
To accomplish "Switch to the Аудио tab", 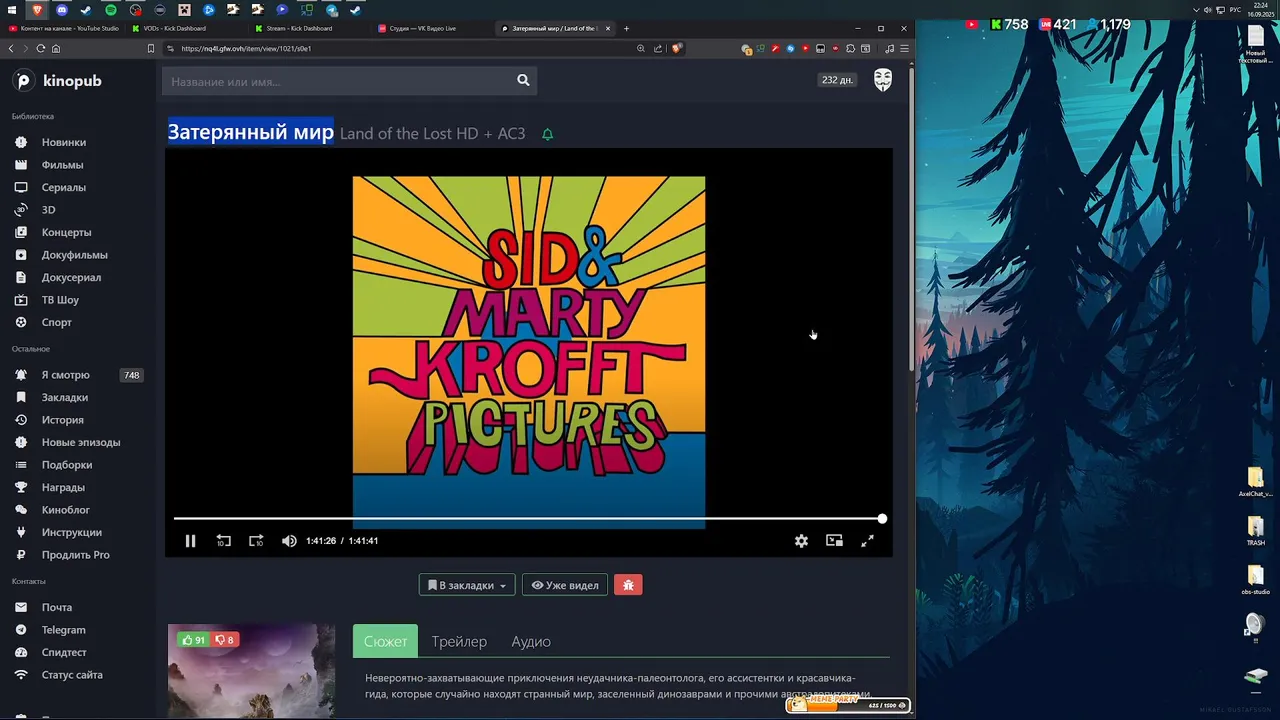I will coord(531,641).
